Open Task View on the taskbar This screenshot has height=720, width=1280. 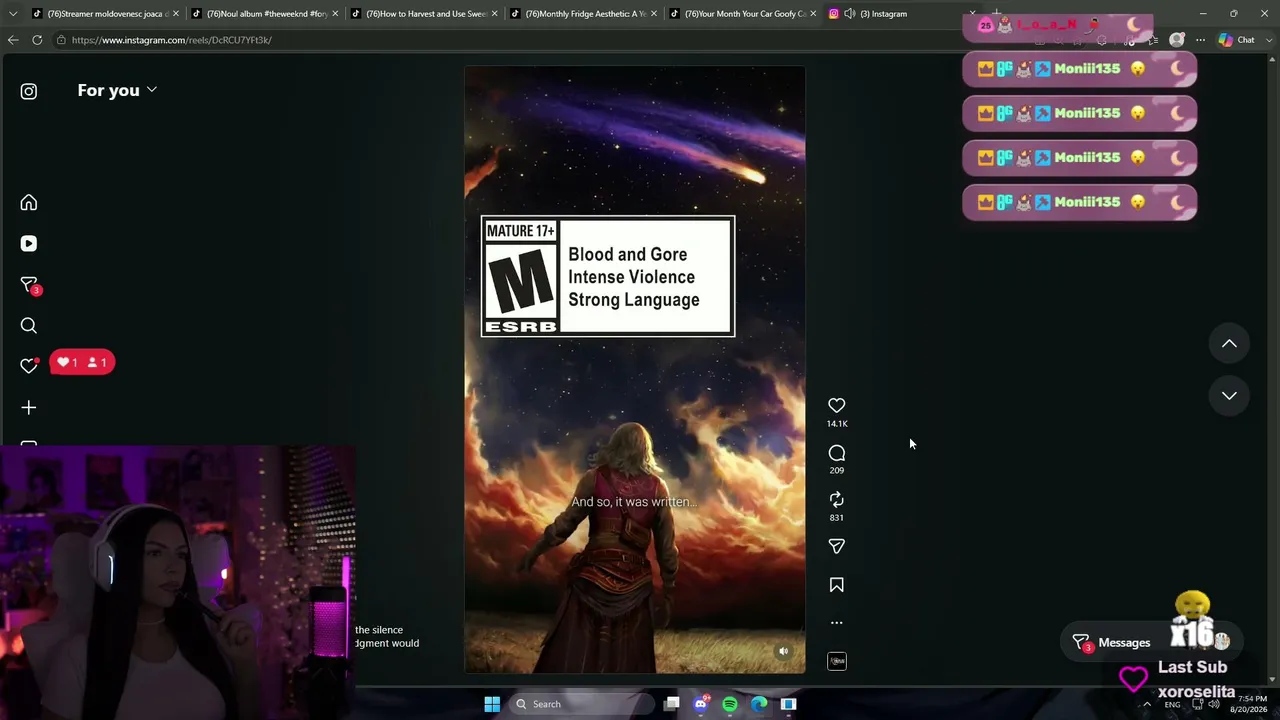tap(672, 704)
